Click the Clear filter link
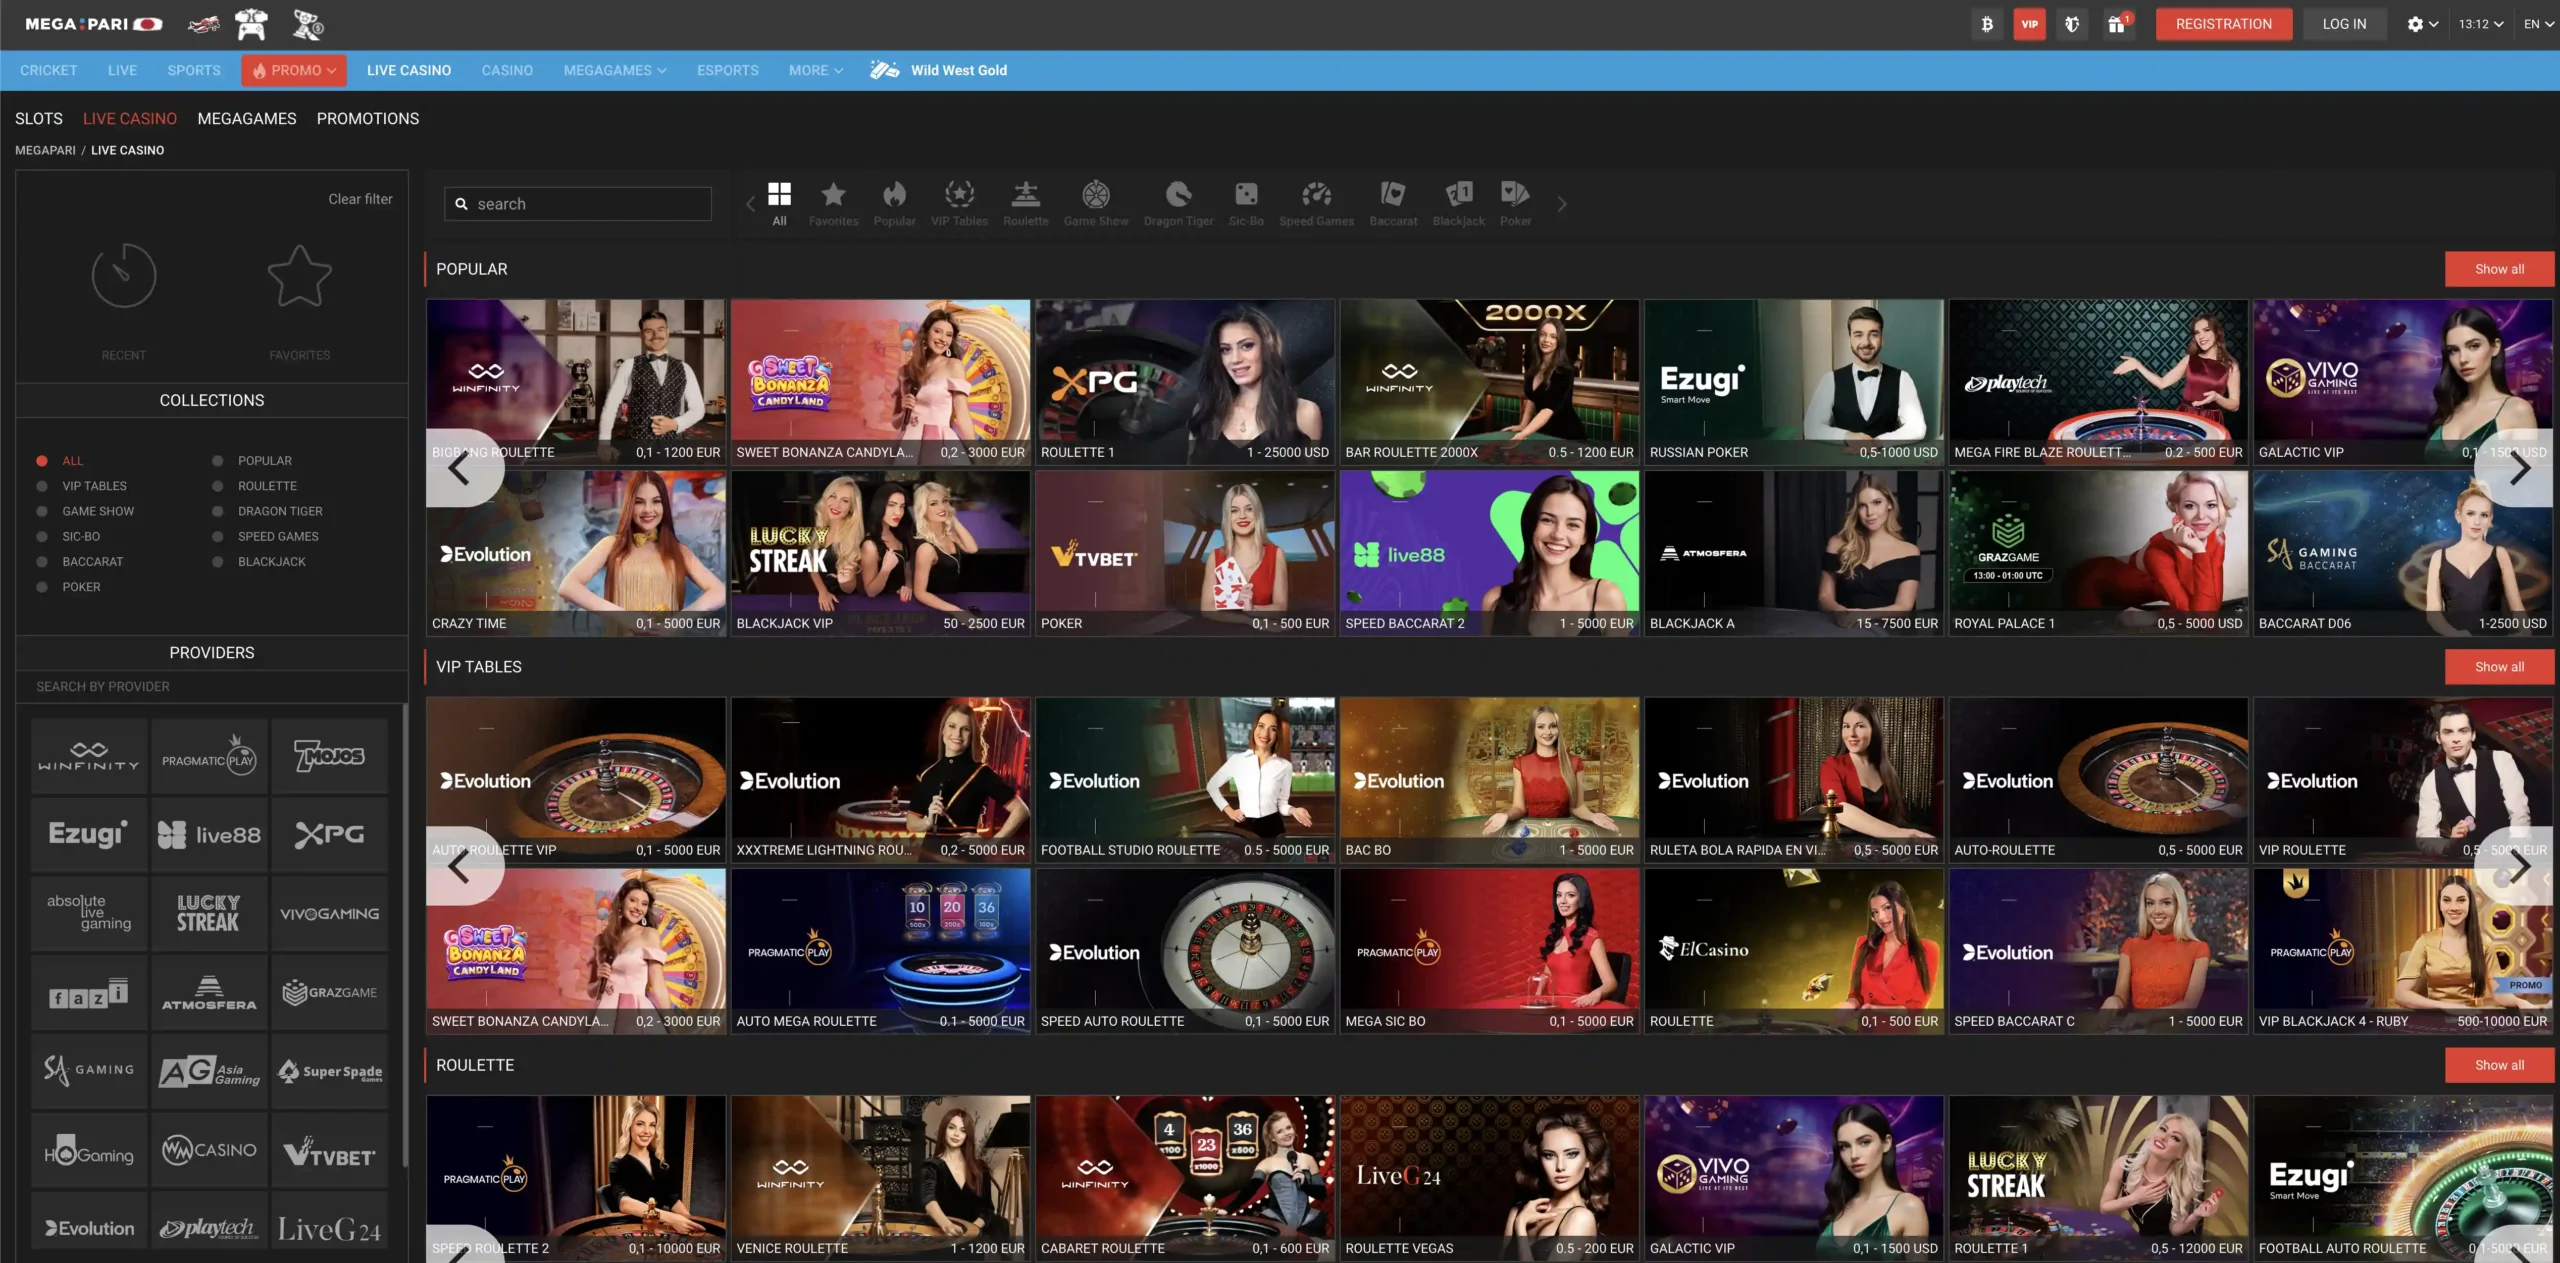This screenshot has height=1263, width=2560. (360, 199)
